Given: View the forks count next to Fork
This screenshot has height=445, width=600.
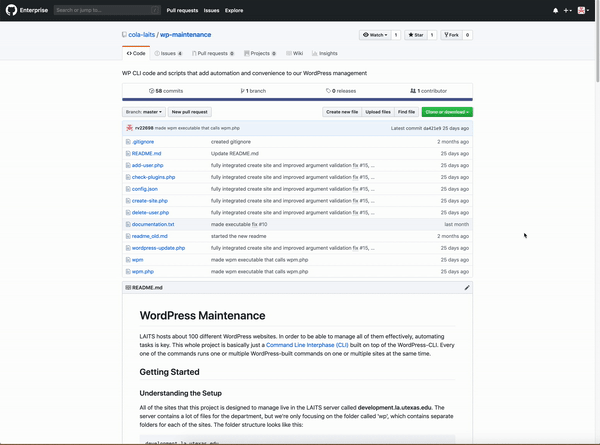Looking at the screenshot, I should pos(467,35).
